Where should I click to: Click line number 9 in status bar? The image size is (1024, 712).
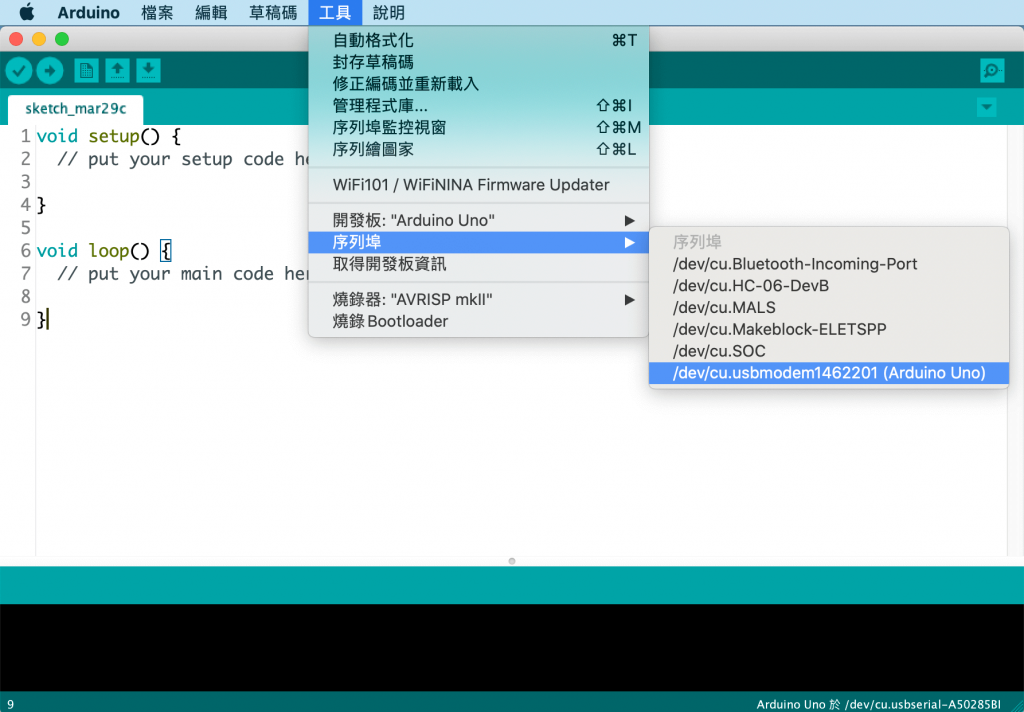(x=10, y=704)
